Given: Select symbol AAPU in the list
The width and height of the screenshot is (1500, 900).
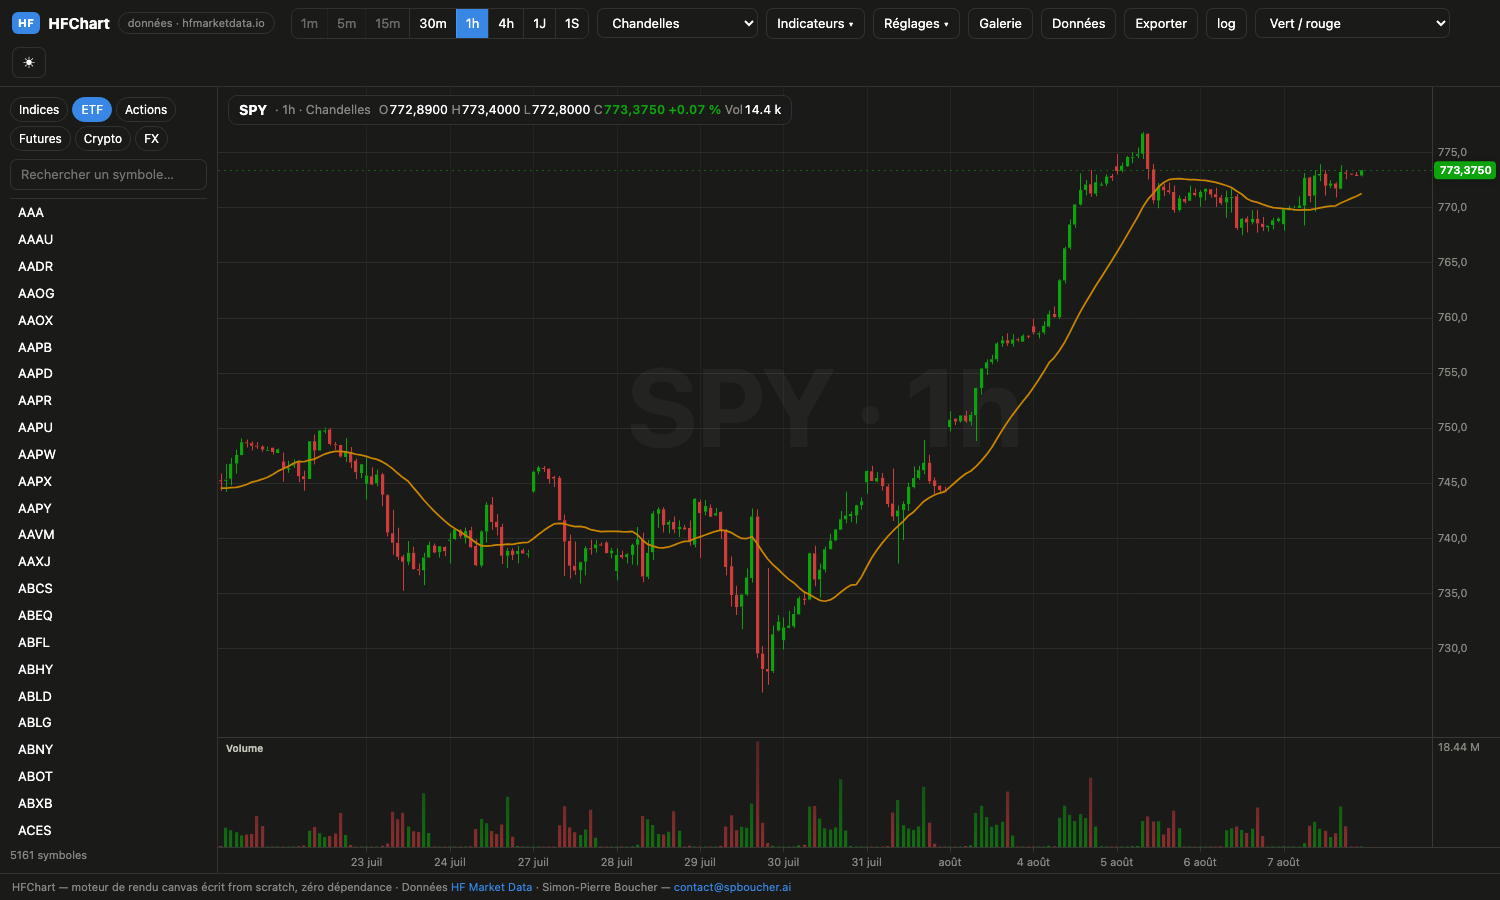Looking at the screenshot, I should tap(108, 427).
